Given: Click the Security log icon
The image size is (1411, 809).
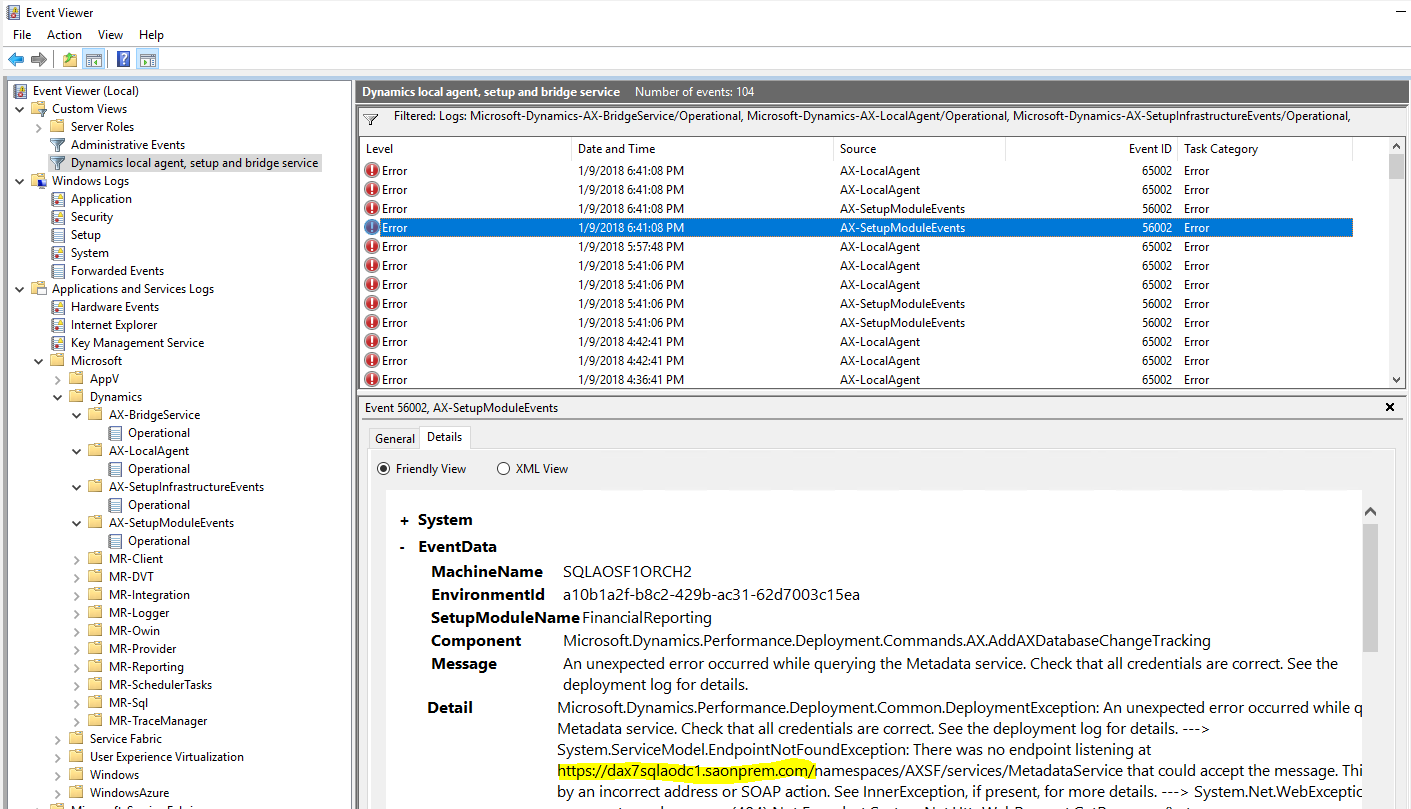Looking at the screenshot, I should click(58, 217).
